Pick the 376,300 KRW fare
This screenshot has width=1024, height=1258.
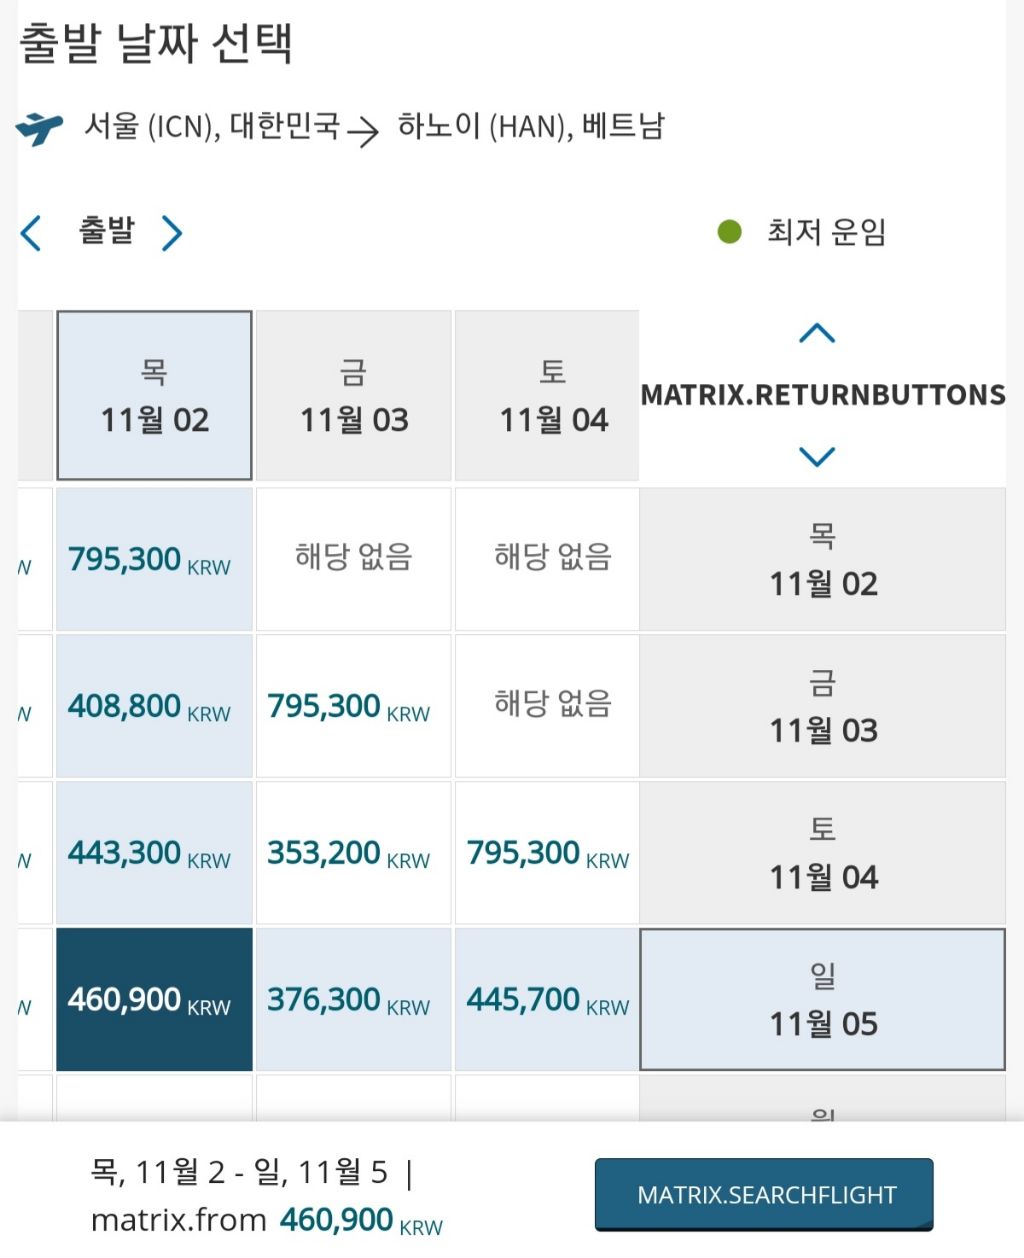(x=353, y=1000)
